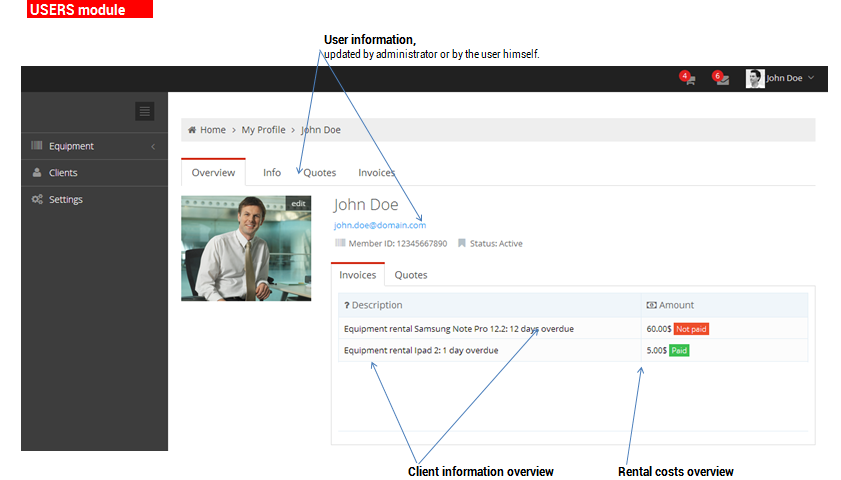Open the Equipment sidebar menu item
Image resolution: width=841 pixels, height=480 pixels.
tap(94, 146)
